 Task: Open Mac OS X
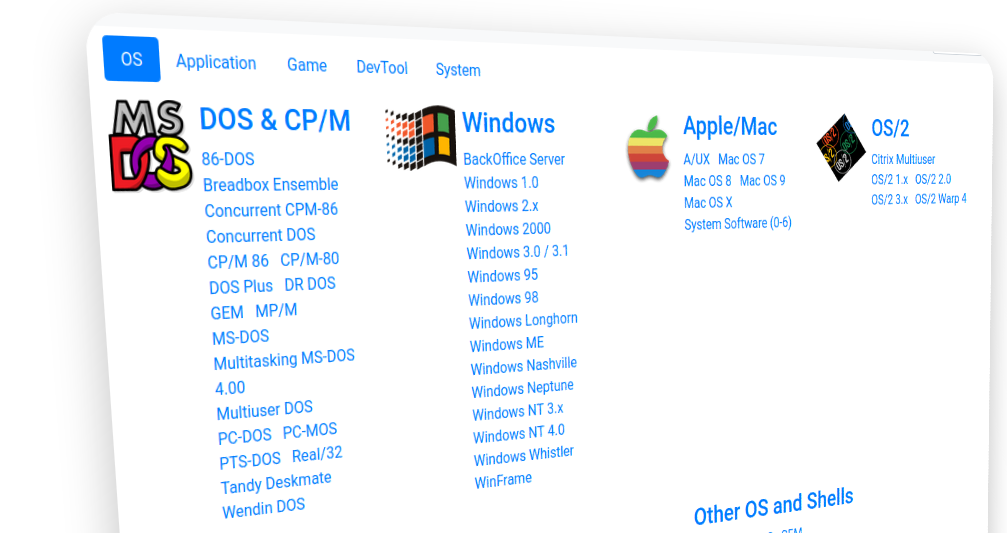[x=708, y=203]
